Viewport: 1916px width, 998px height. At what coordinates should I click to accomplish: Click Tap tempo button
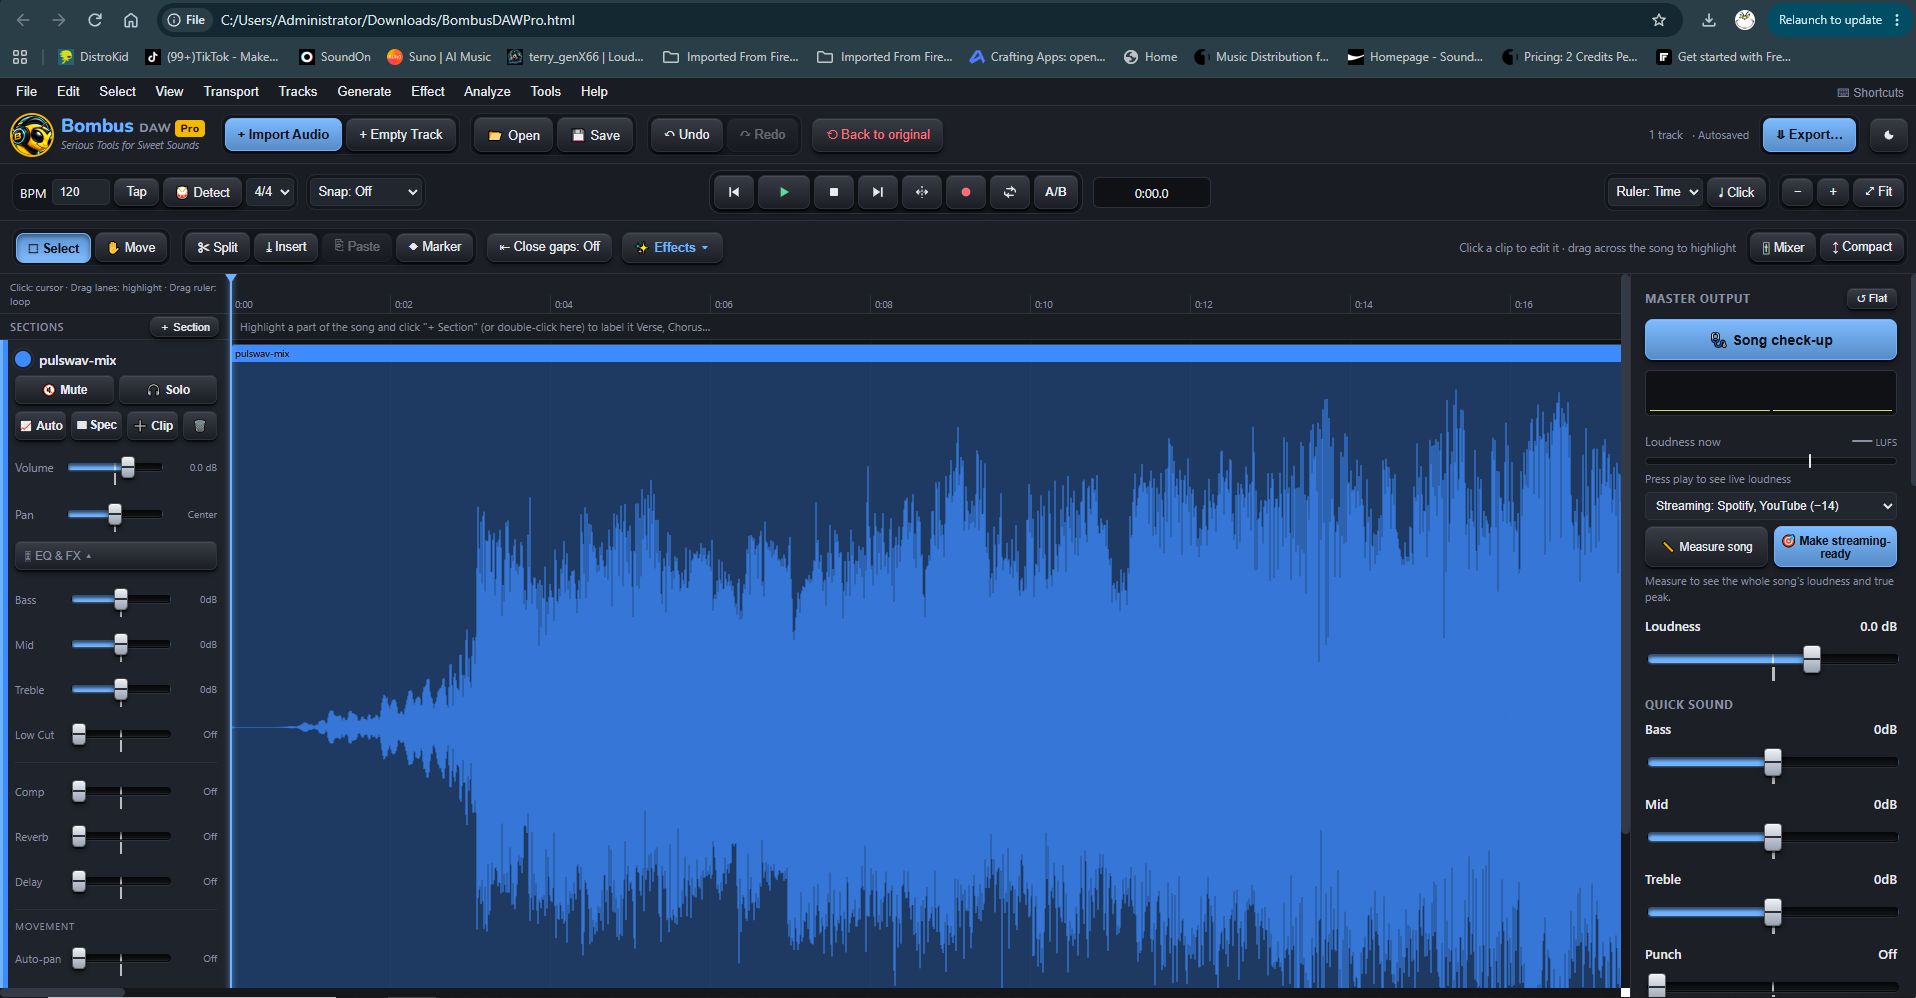(136, 192)
